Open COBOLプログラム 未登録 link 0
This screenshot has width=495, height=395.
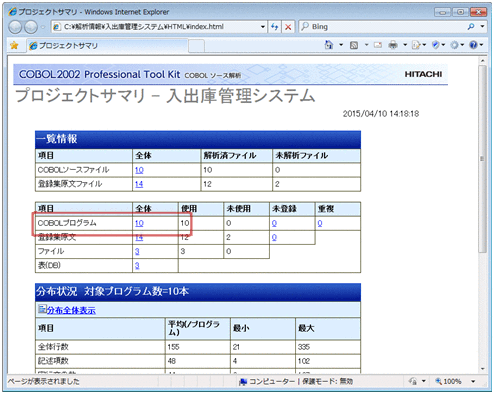click(274, 223)
